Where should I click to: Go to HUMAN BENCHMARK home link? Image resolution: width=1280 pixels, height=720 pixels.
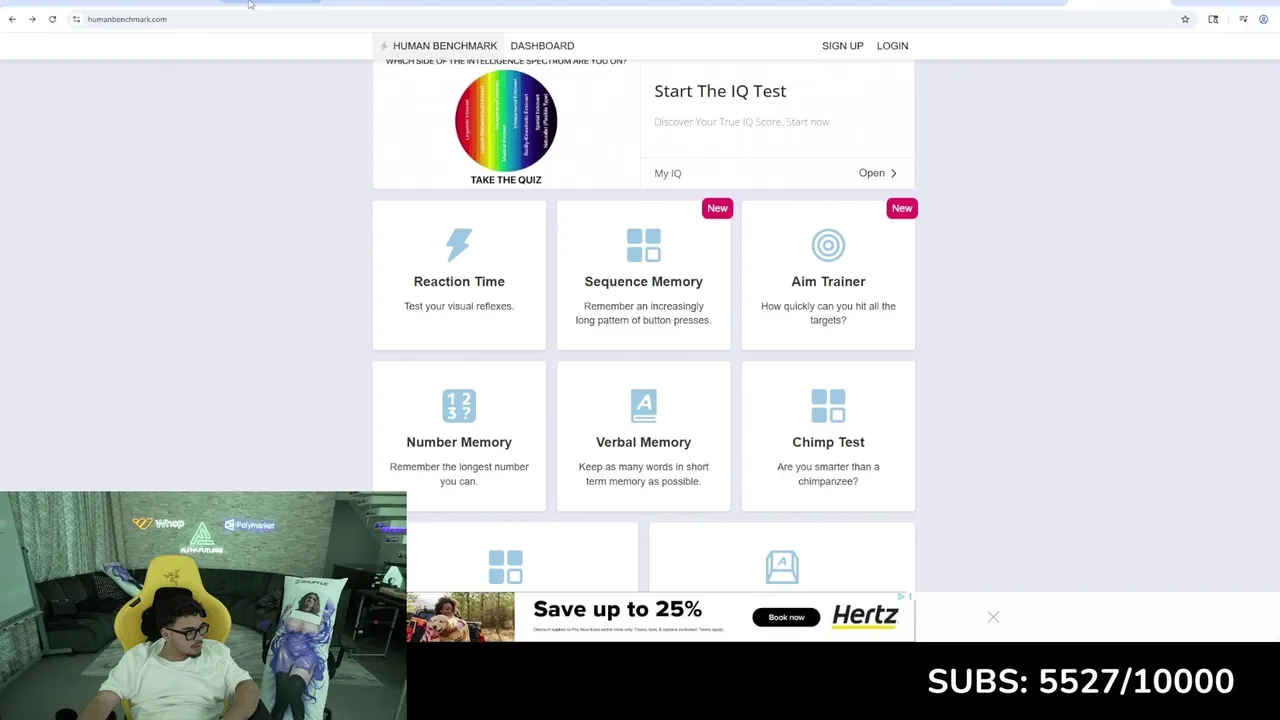click(444, 46)
